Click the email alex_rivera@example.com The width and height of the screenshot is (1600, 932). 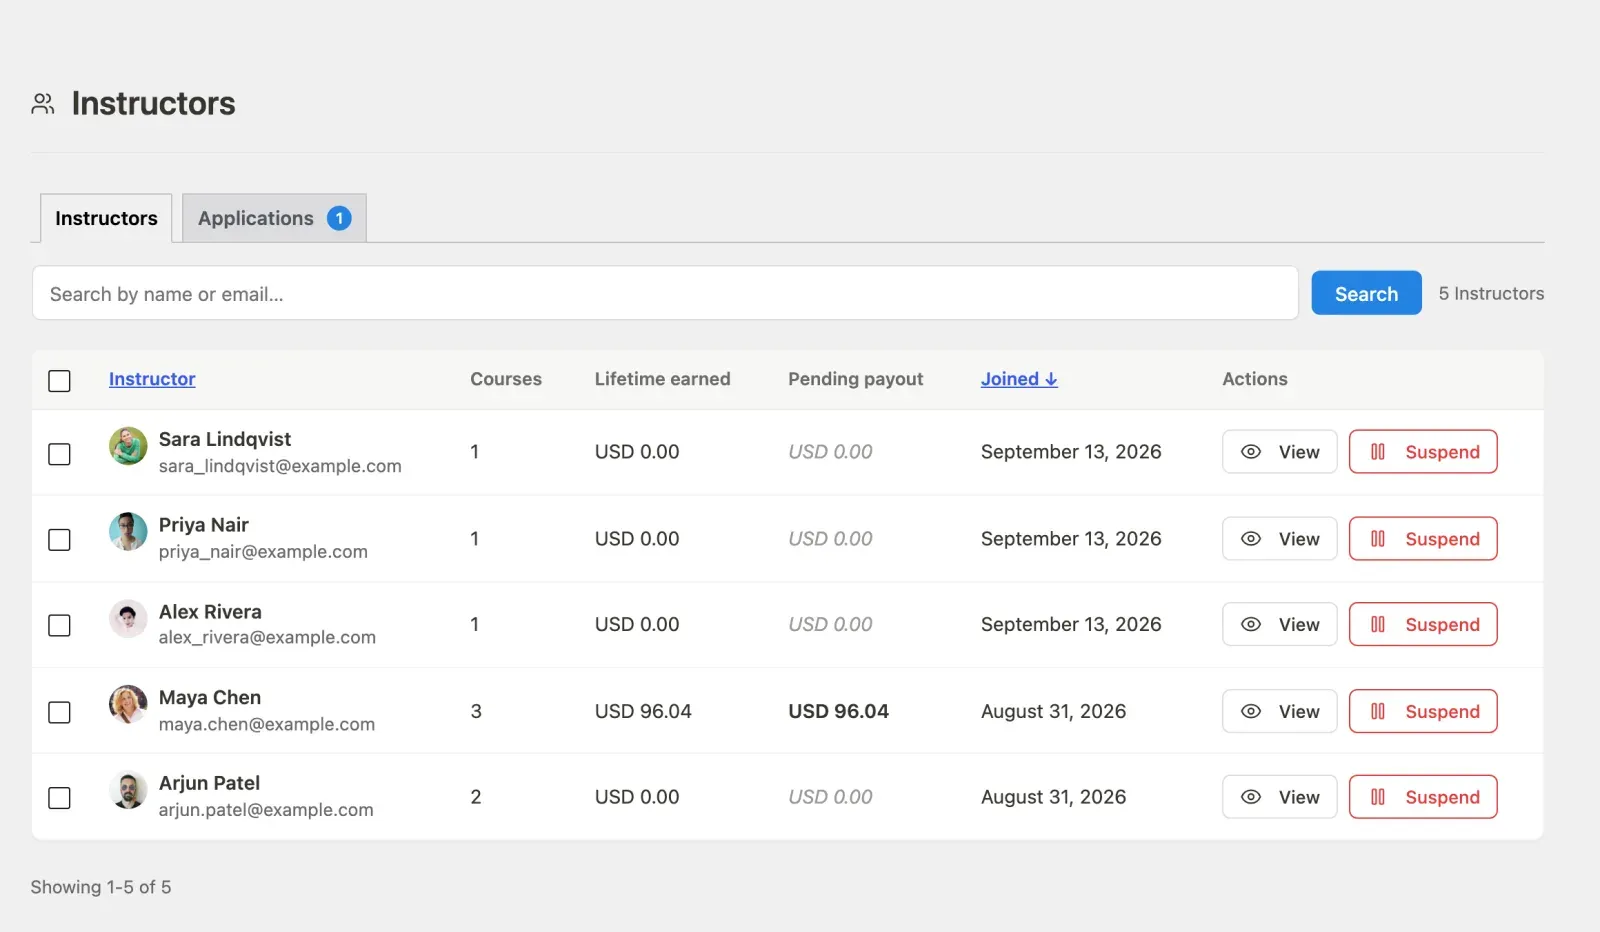point(267,637)
